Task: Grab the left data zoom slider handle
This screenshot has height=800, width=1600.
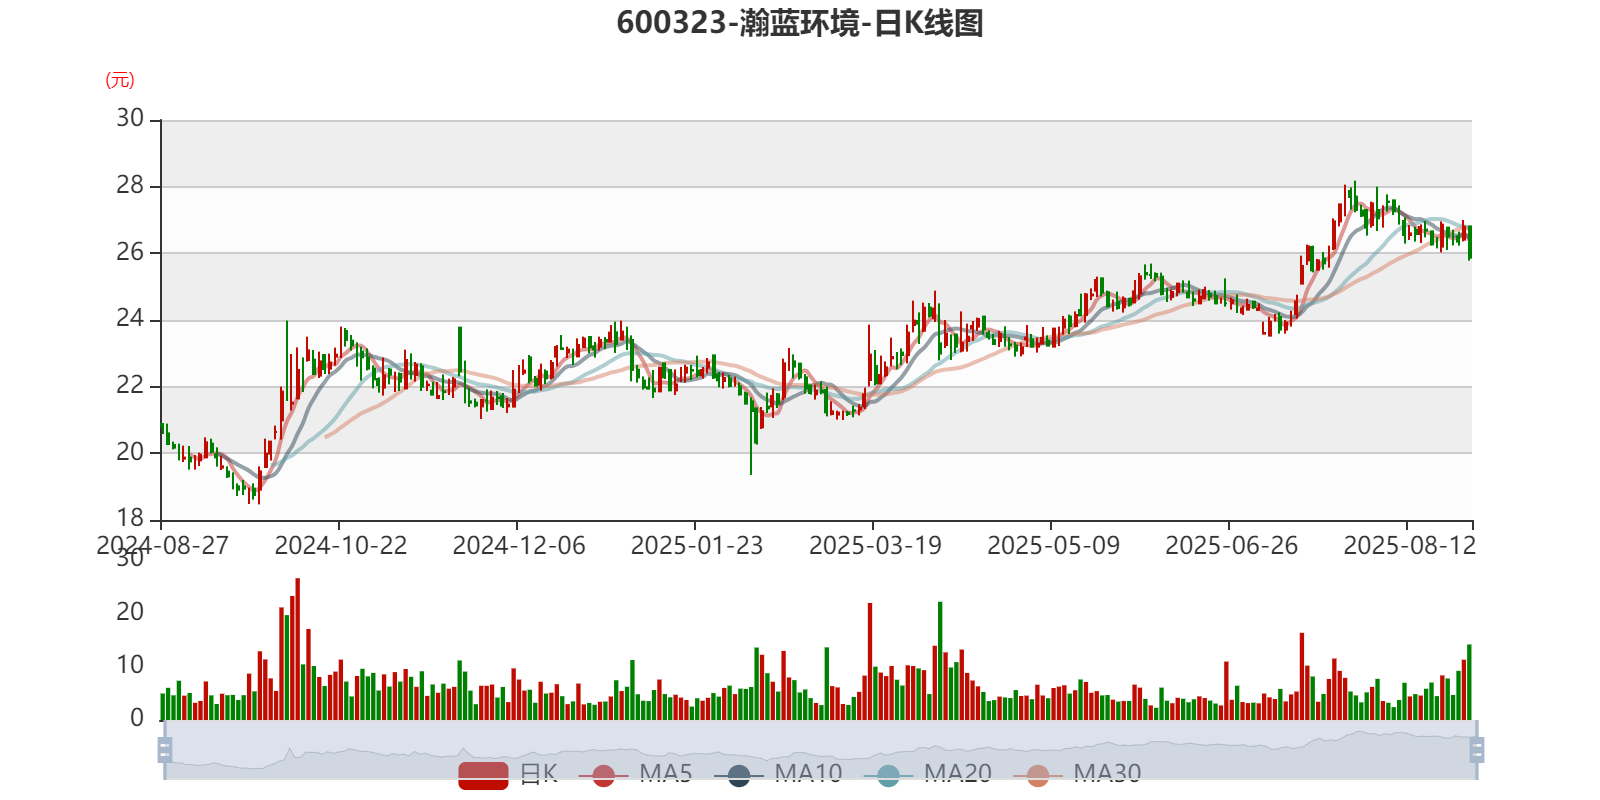Action: click(165, 750)
